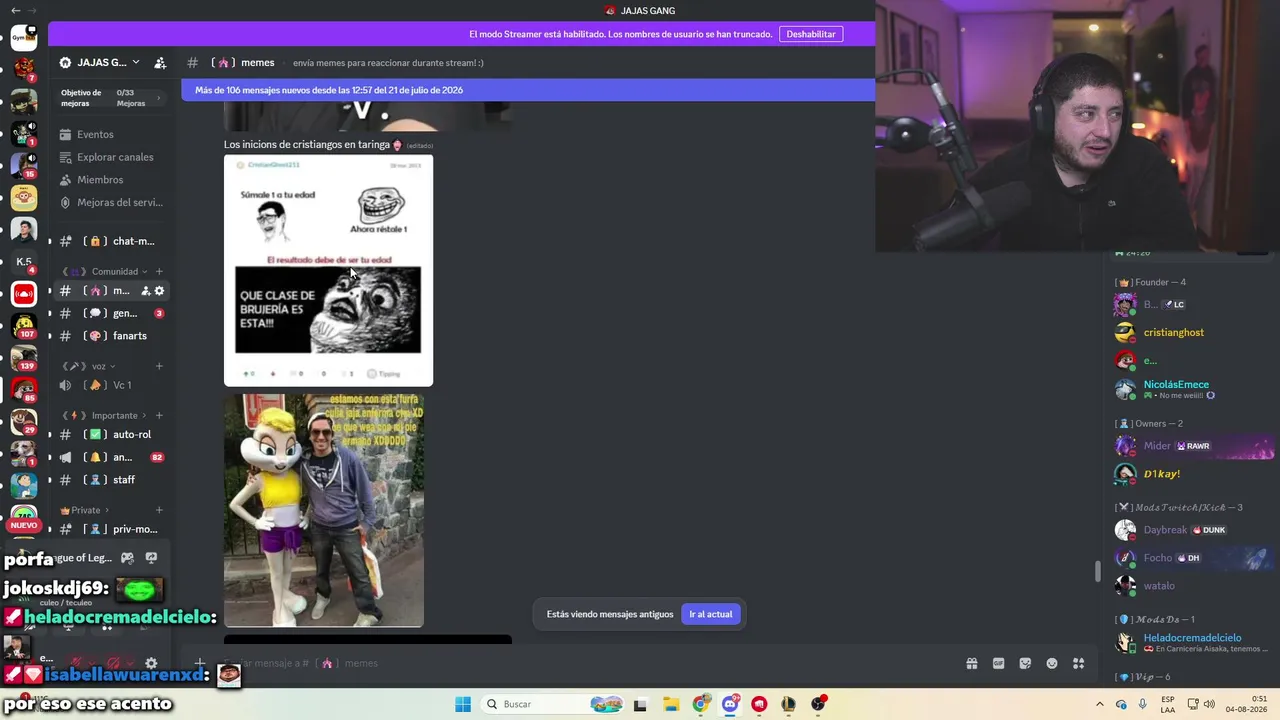Image resolution: width=1280 pixels, height=720 pixels.
Task: Open OBS icon in taskbar
Action: 819,704
